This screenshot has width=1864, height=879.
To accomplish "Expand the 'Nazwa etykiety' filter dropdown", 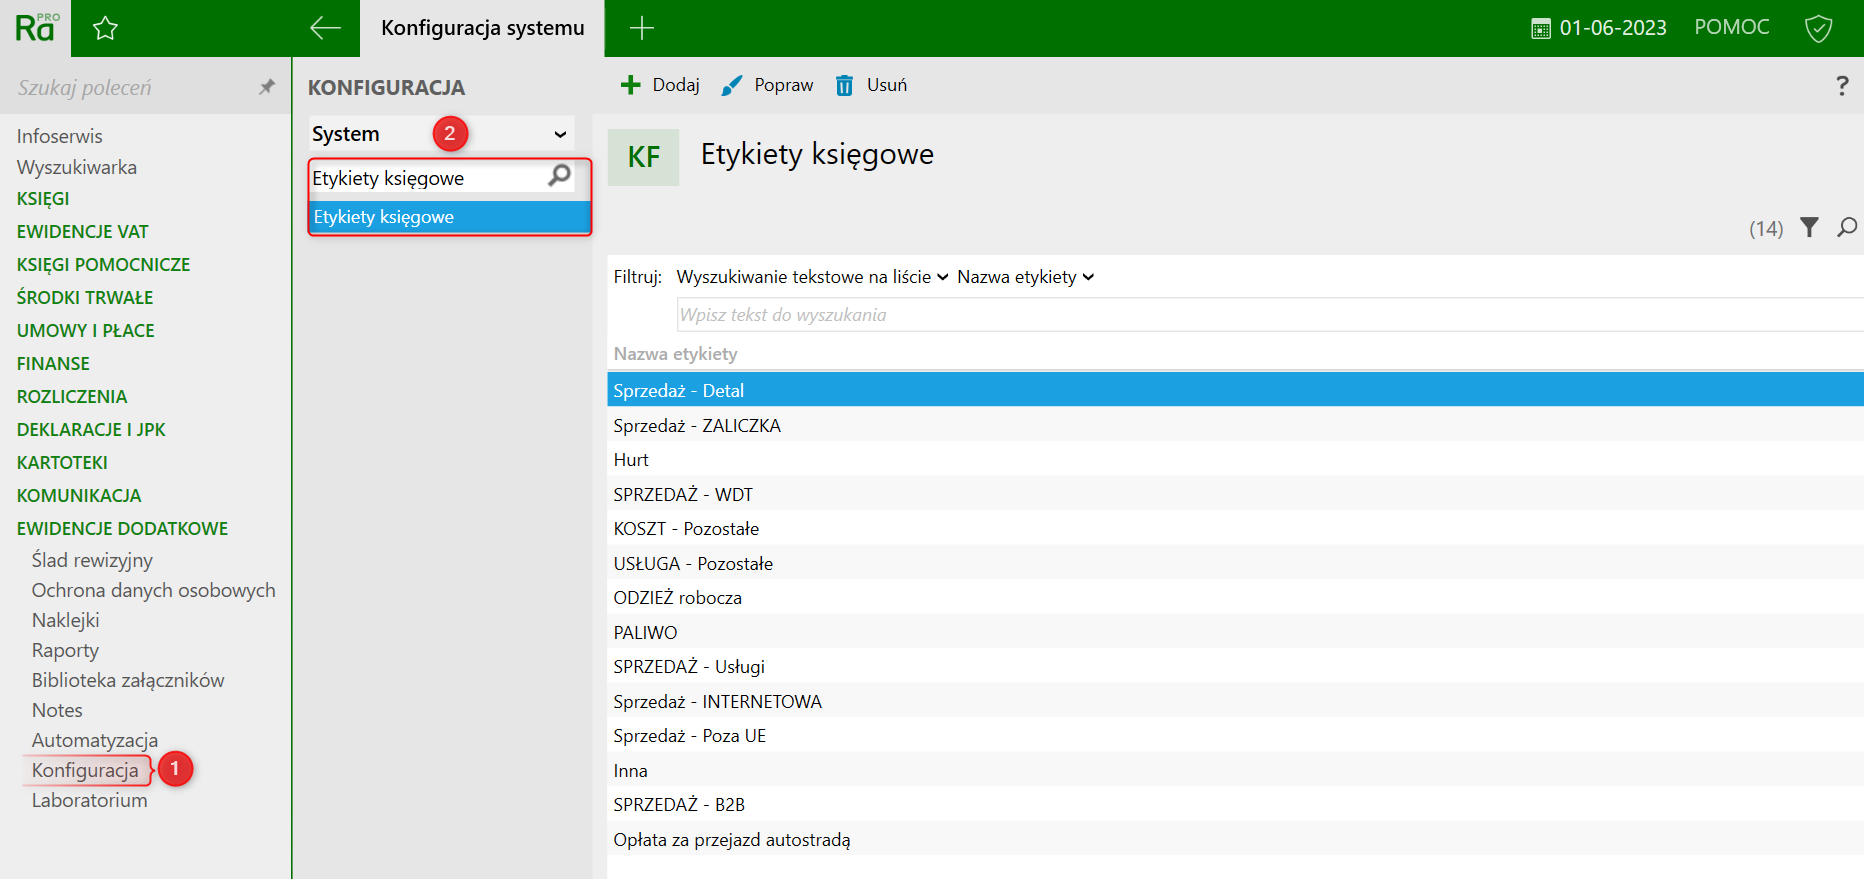I will [1025, 277].
